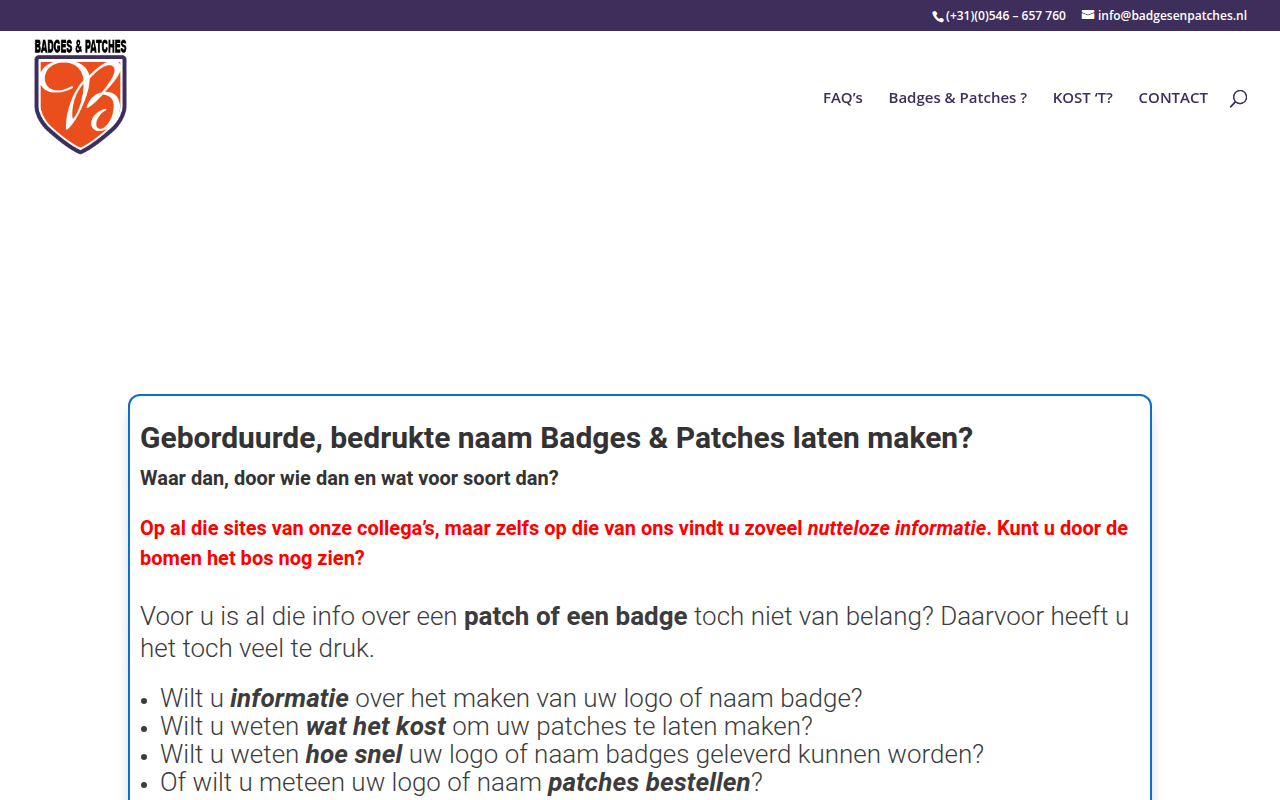Open the Badges & Patches ? menu
The width and height of the screenshot is (1280, 800).
pos(958,97)
